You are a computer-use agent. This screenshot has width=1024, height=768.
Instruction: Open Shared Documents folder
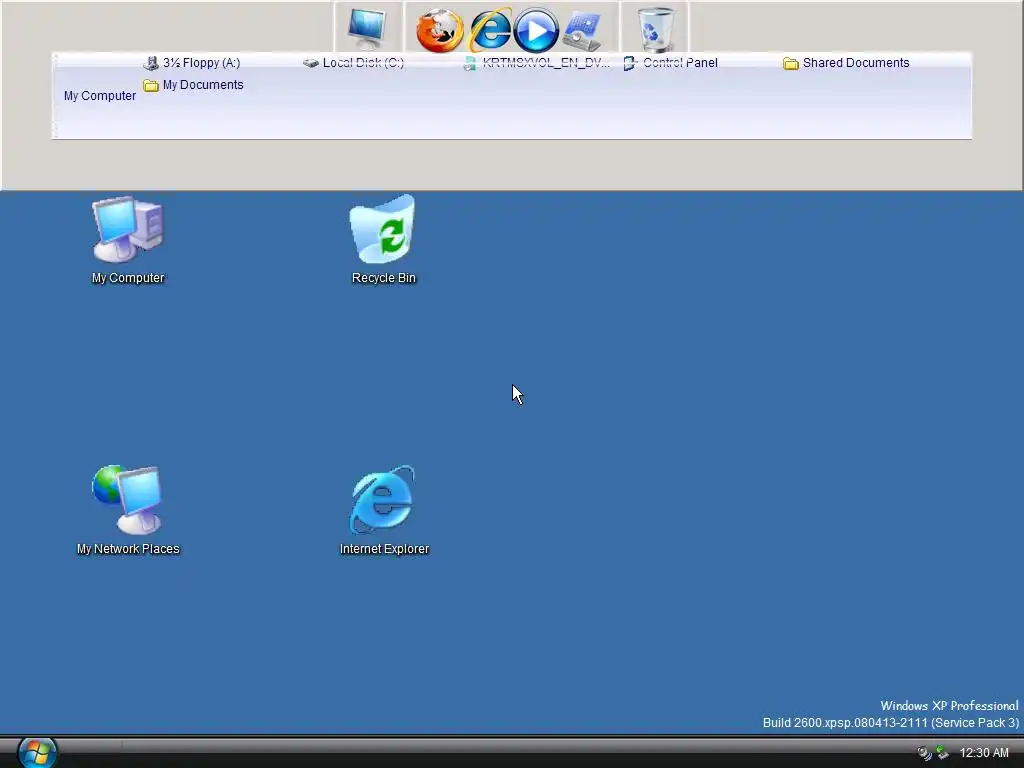click(x=846, y=63)
